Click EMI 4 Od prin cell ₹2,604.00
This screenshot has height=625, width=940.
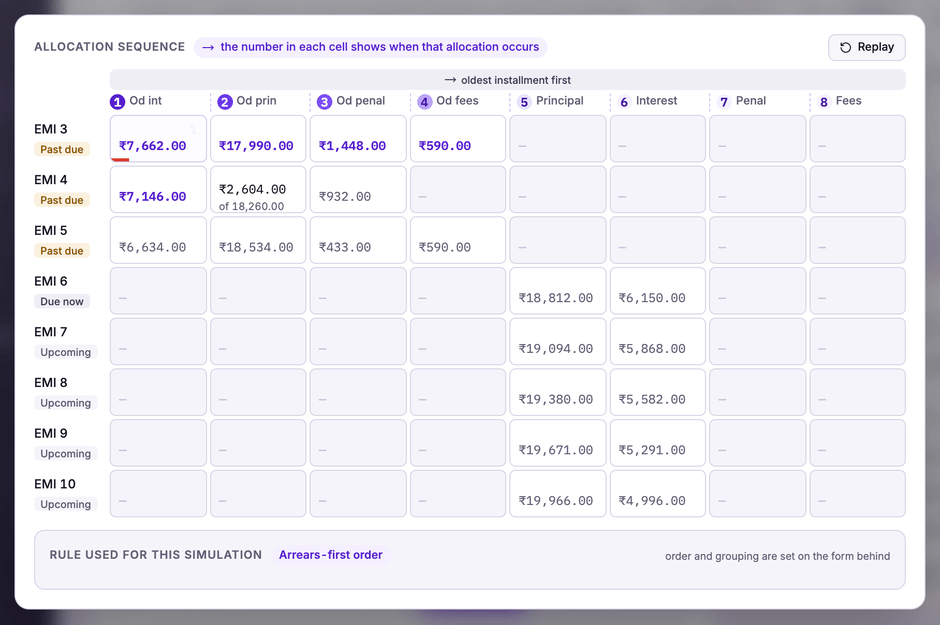(x=258, y=189)
